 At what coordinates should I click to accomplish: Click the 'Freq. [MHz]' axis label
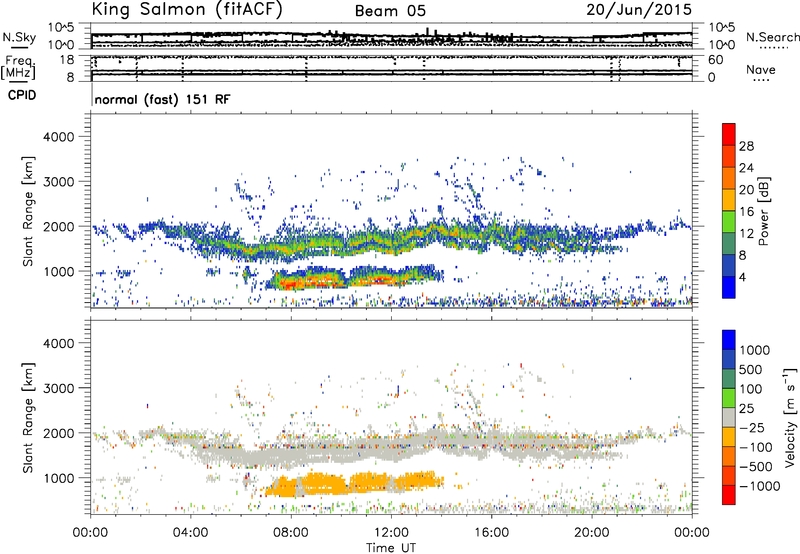(x=18, y=68)
